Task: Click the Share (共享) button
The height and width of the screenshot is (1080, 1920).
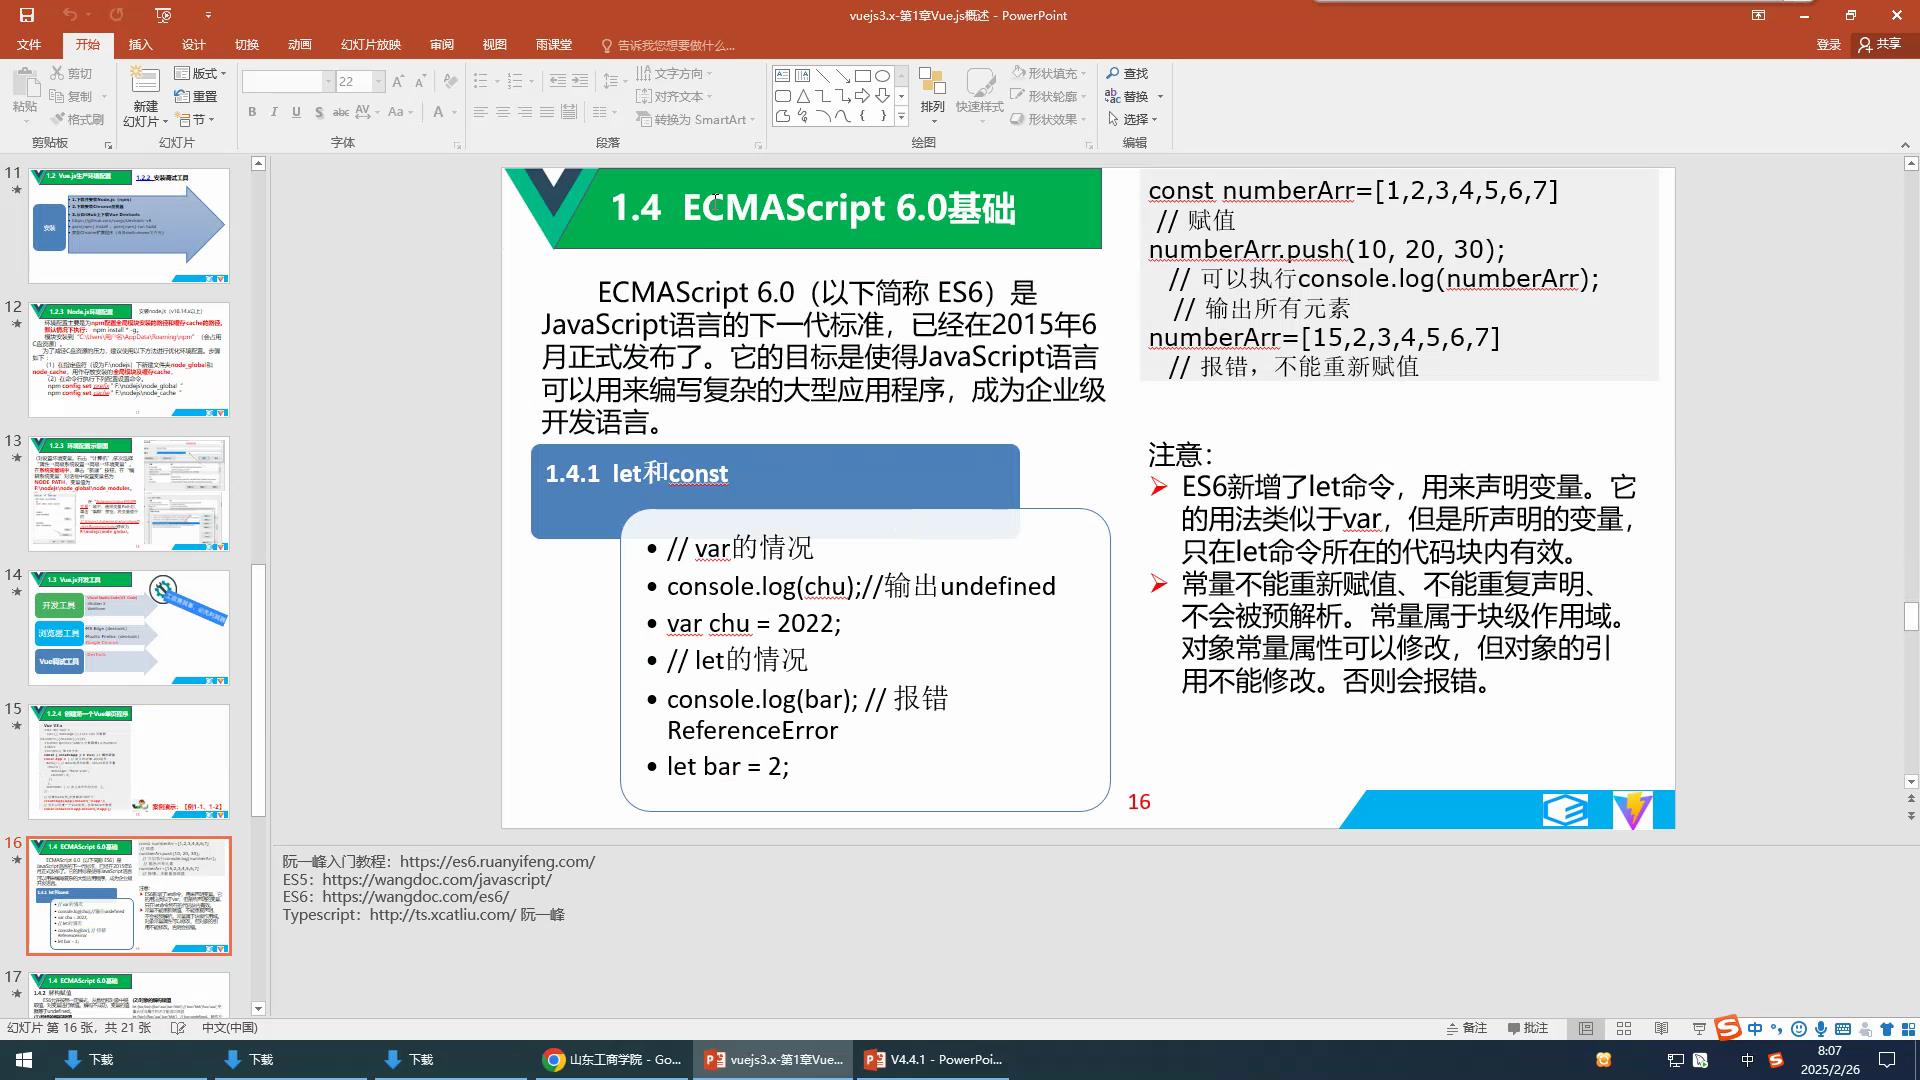Action: (1879, 44)
